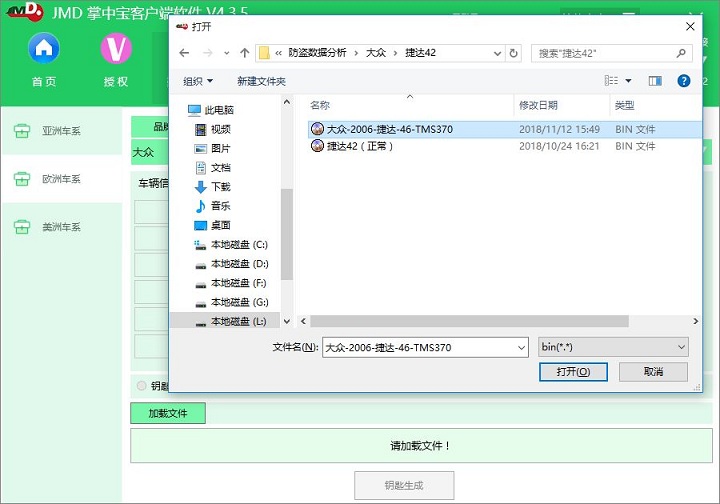Click the 取消 button

653,372
